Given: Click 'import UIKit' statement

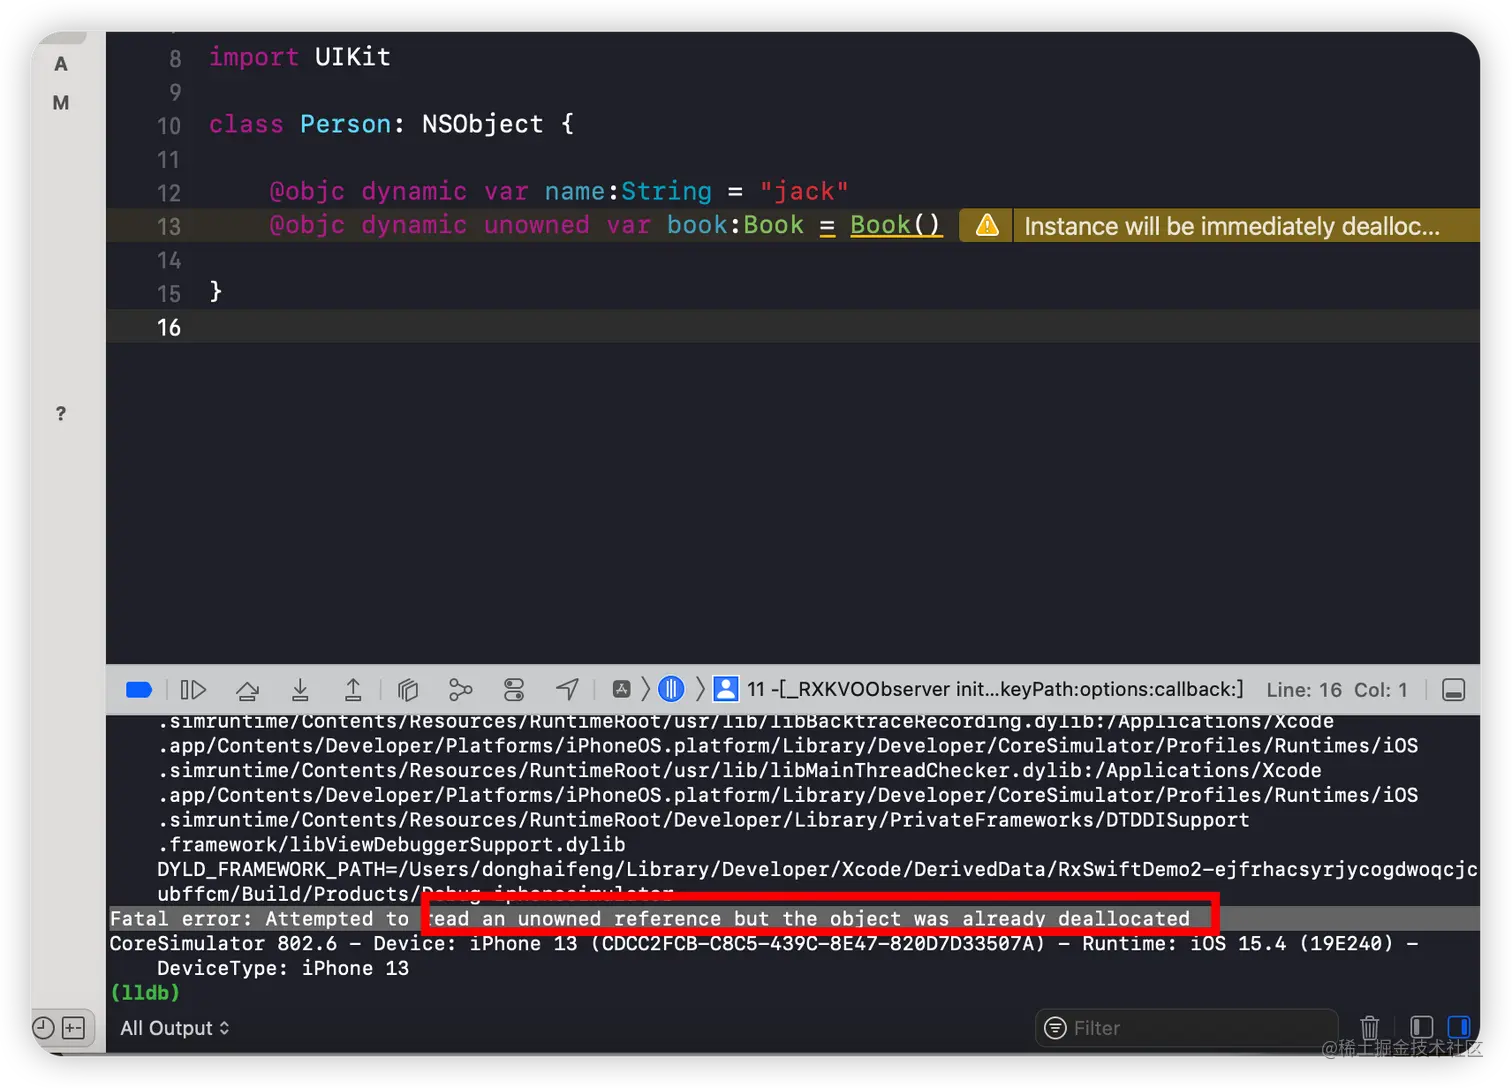Looking at the screenshot, I should coord(299,57).
